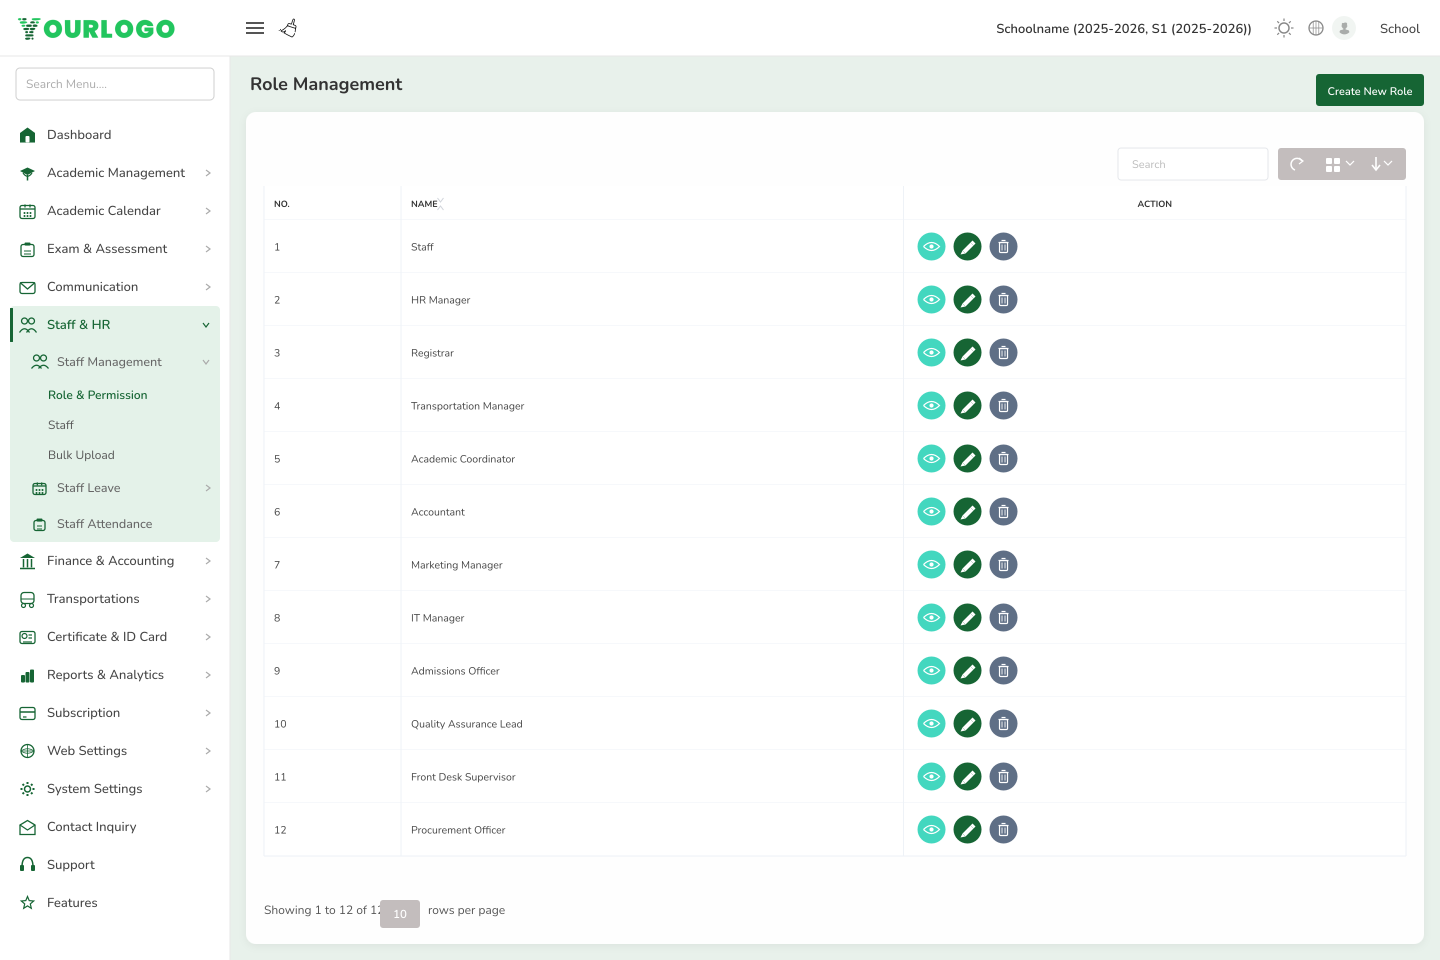This screenshot has height=960, width=1440.
Task: Edit the Academic Coordinator role
Action: click(967, 459)
